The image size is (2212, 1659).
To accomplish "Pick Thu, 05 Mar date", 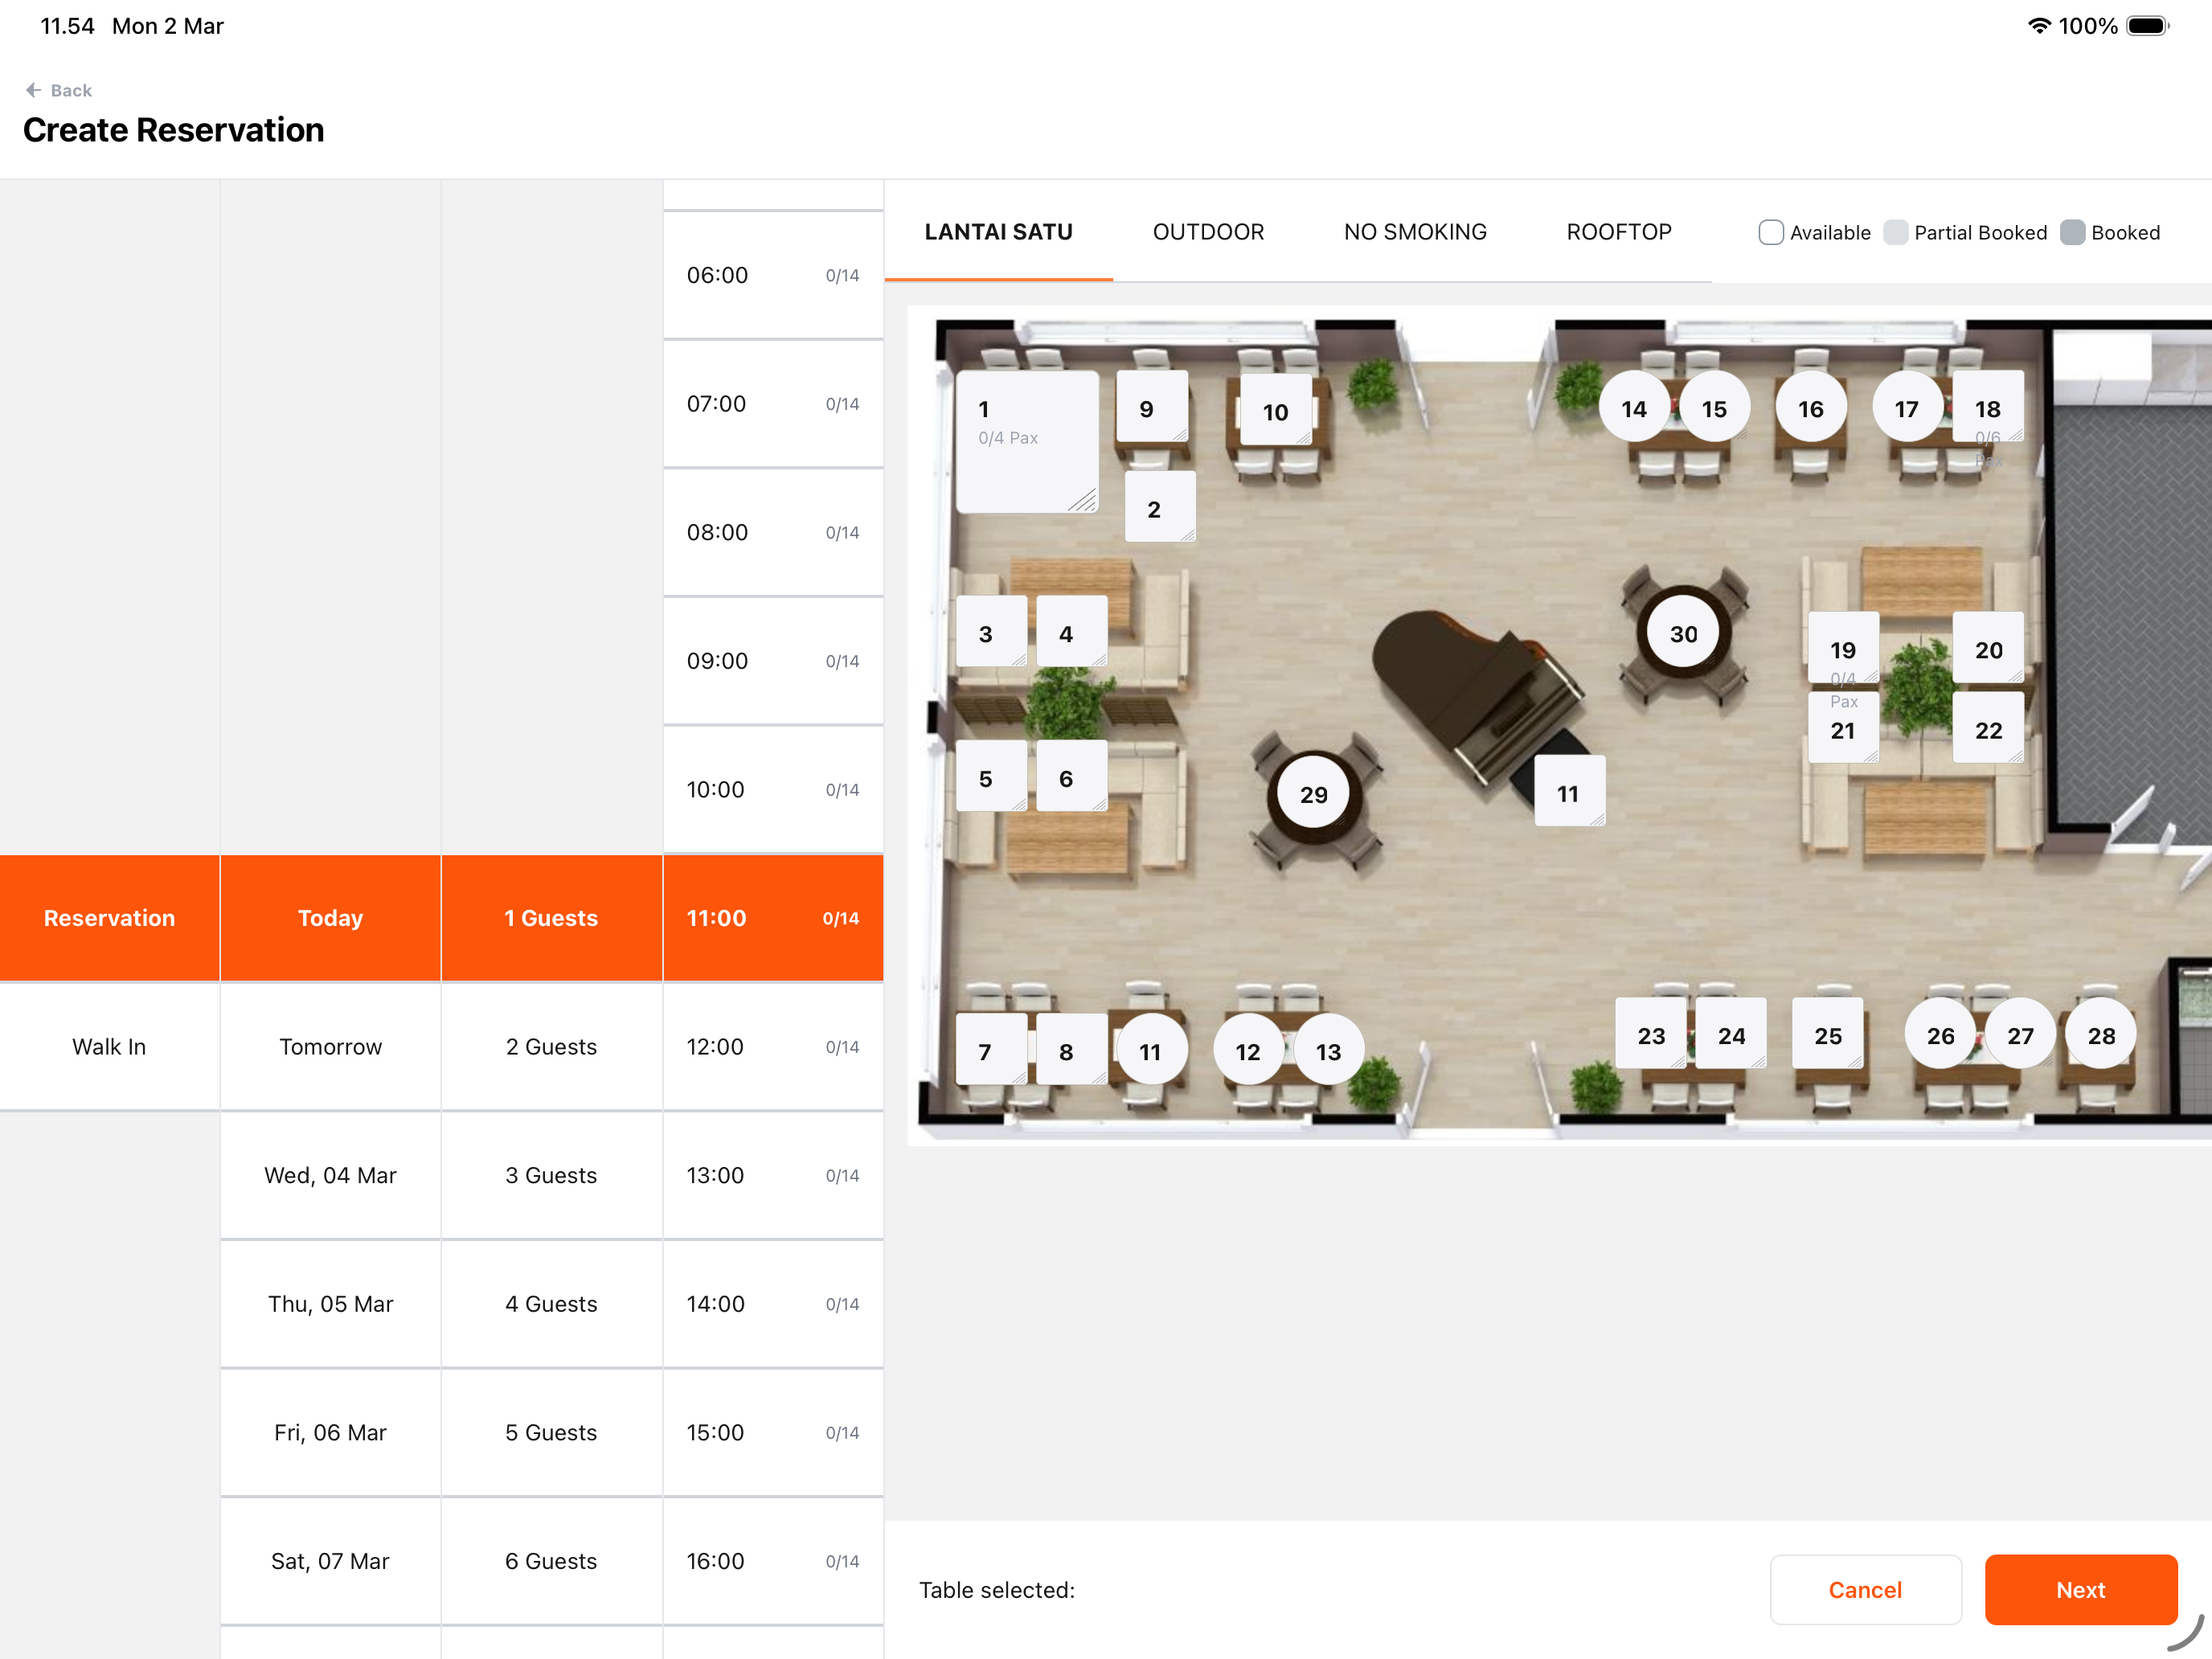I will tap(330, 1303).
